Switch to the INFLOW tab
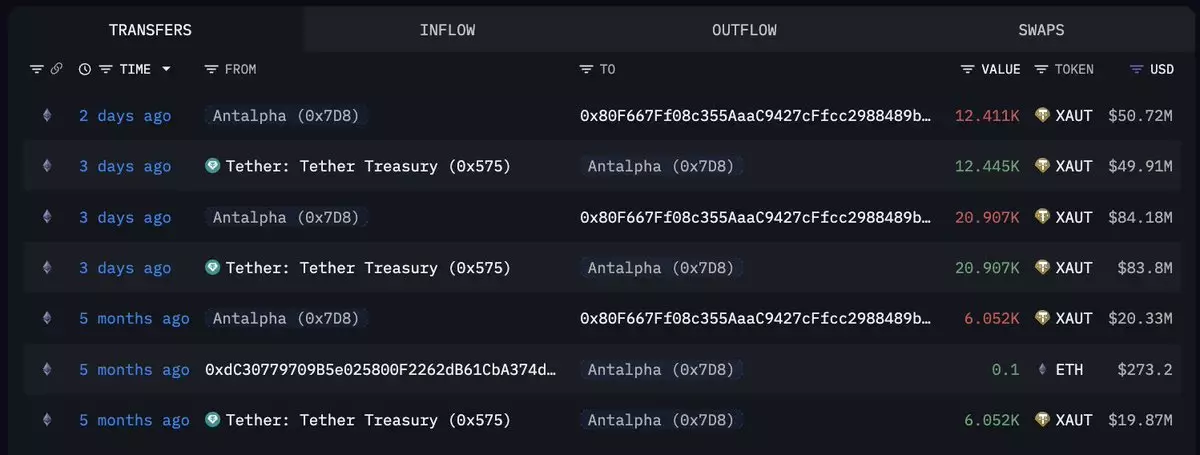This screenshot has width=1200, height=455. click(447, 30)
